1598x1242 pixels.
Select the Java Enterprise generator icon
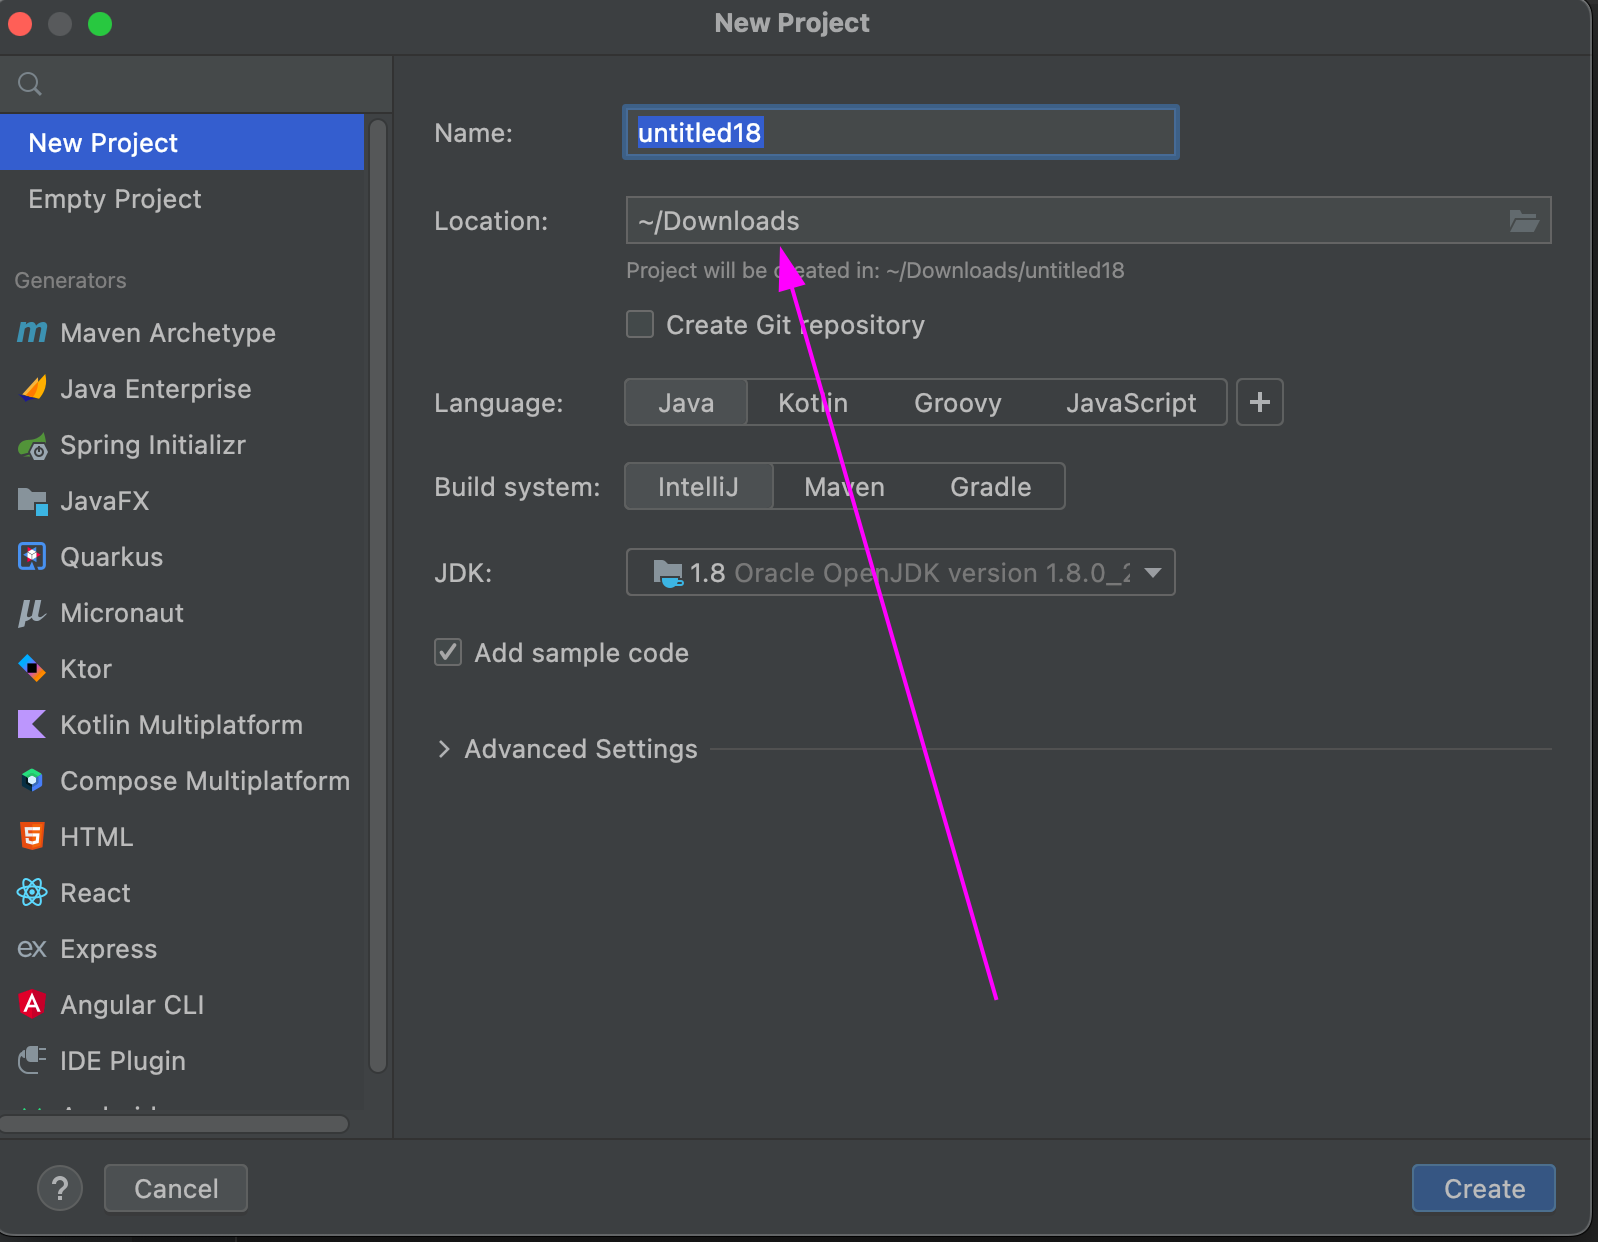pos(33,388)
